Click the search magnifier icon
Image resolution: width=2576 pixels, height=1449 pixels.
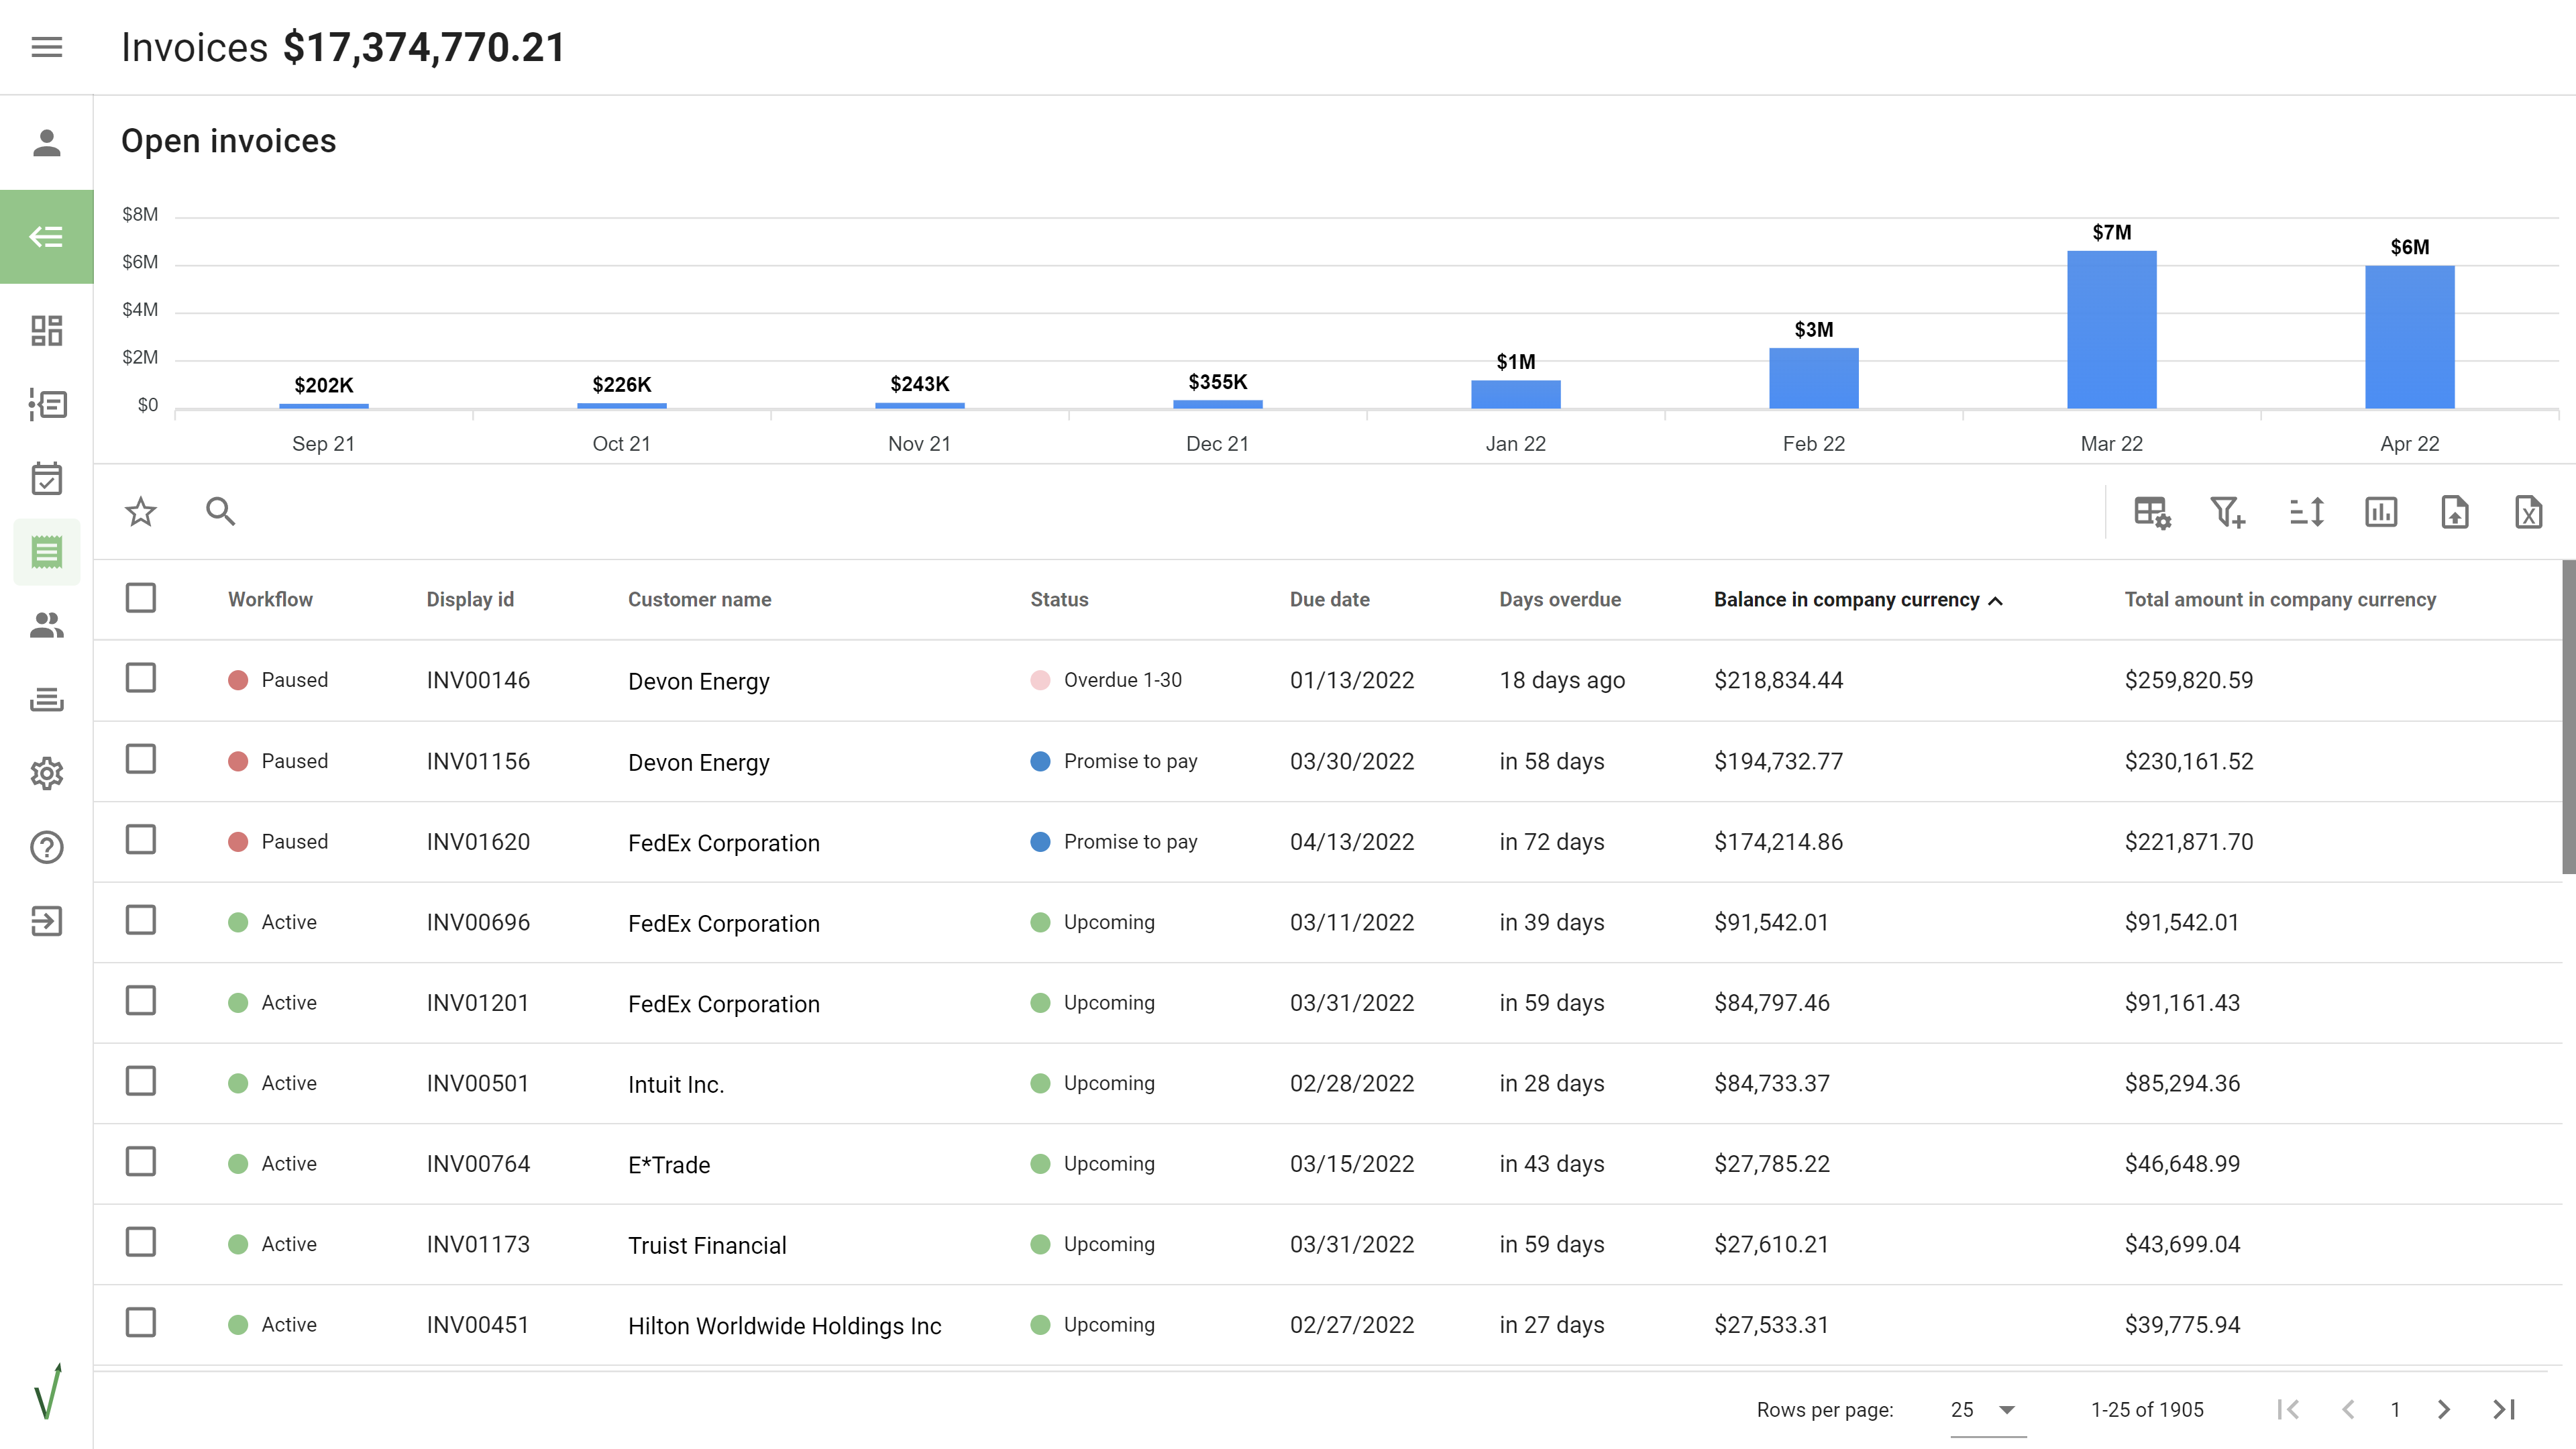tap(220, 512)
